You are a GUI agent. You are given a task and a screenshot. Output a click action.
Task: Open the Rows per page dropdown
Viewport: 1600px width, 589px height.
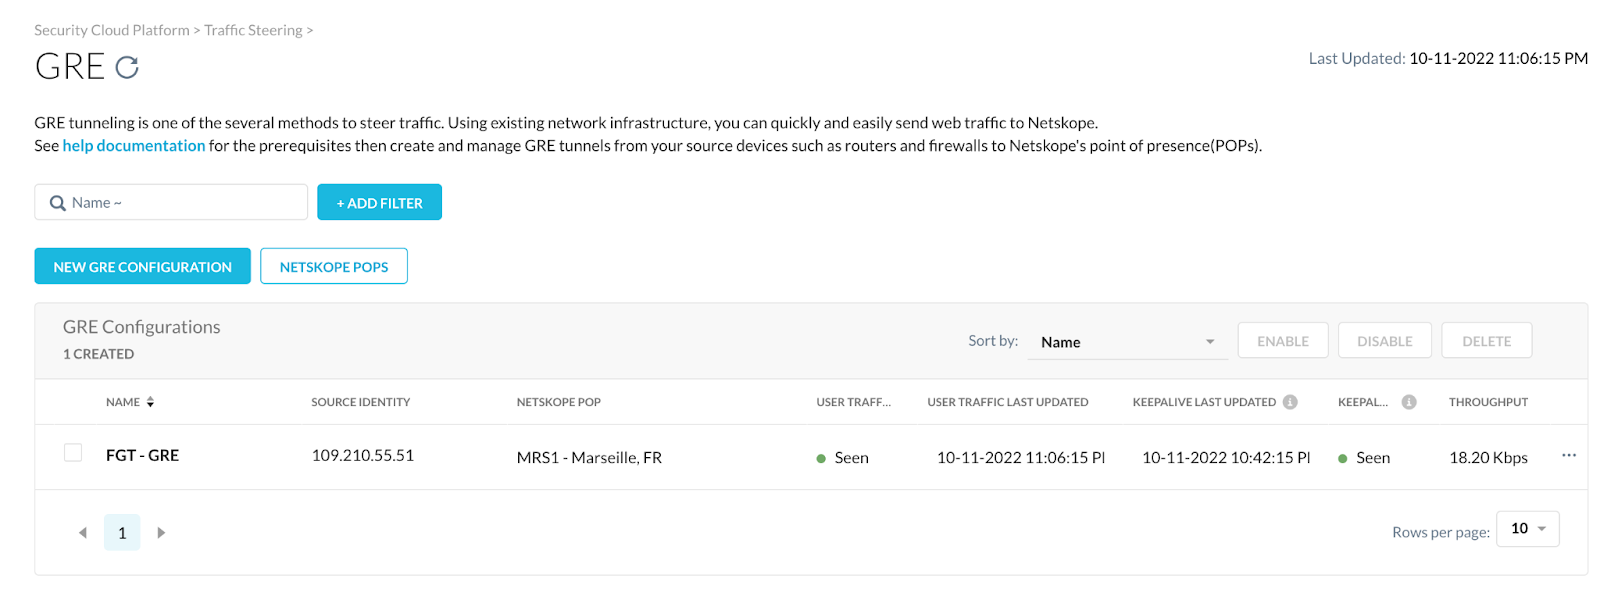click(1527, 529)
